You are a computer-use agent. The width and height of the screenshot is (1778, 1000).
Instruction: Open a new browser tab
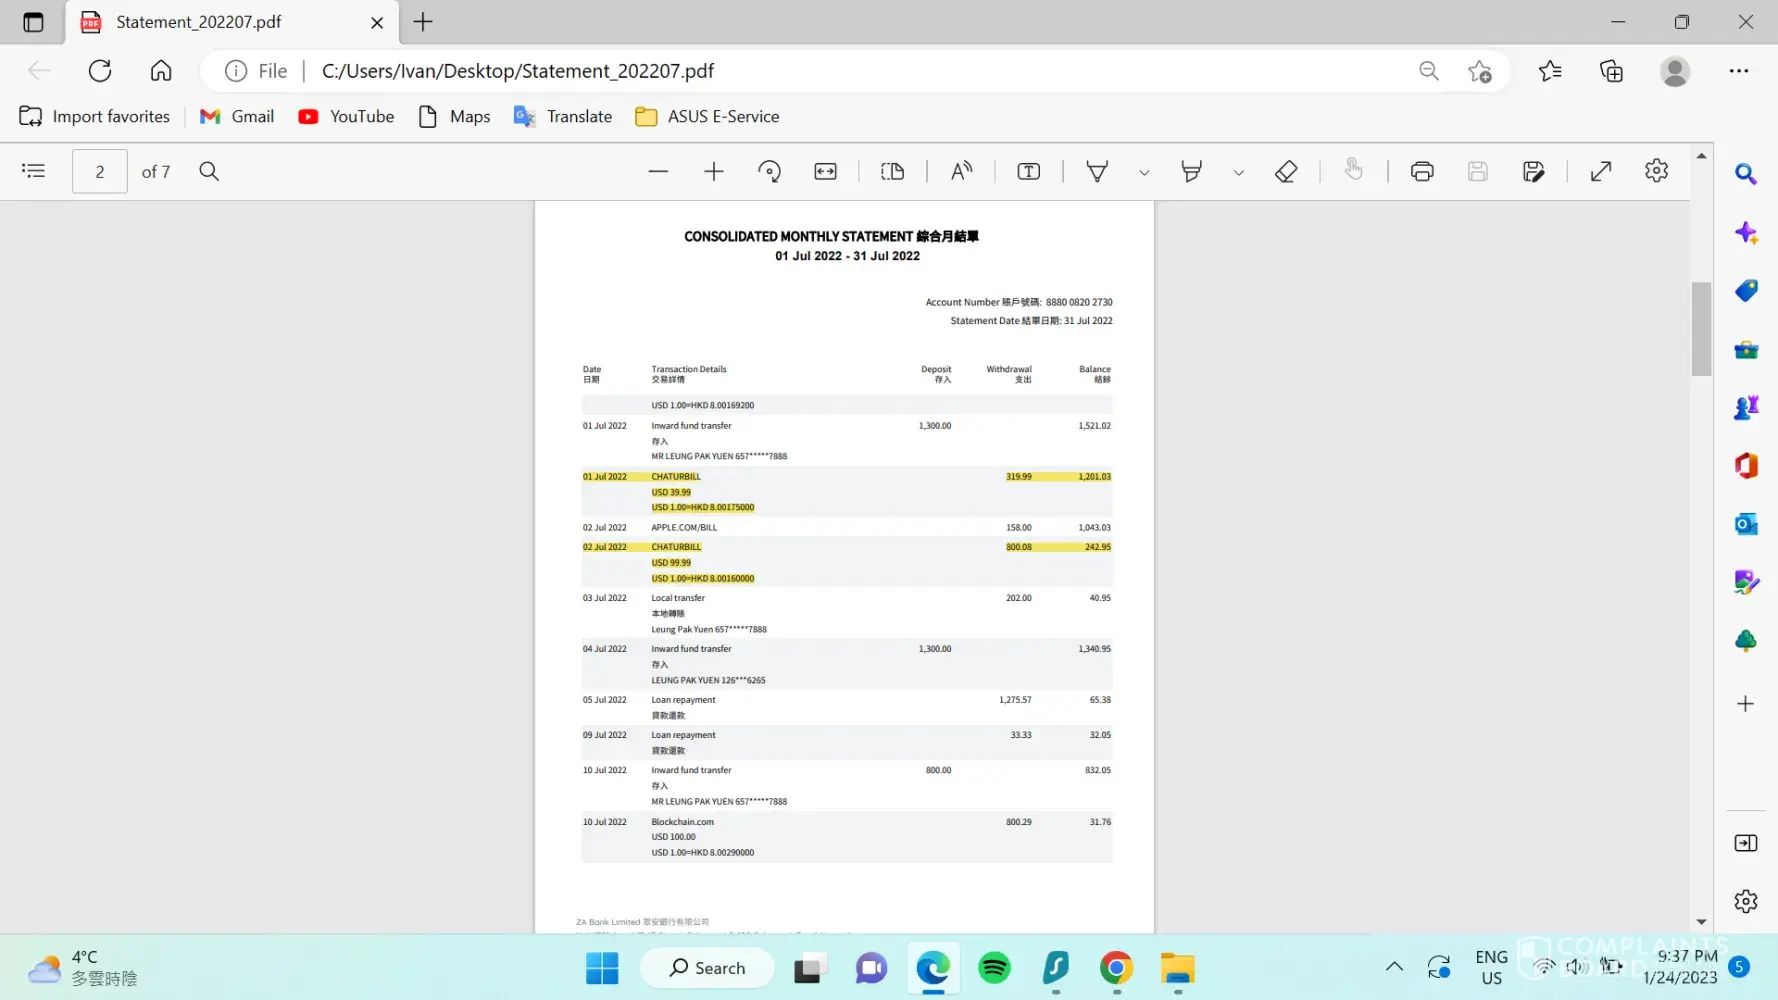click(423, 22)
